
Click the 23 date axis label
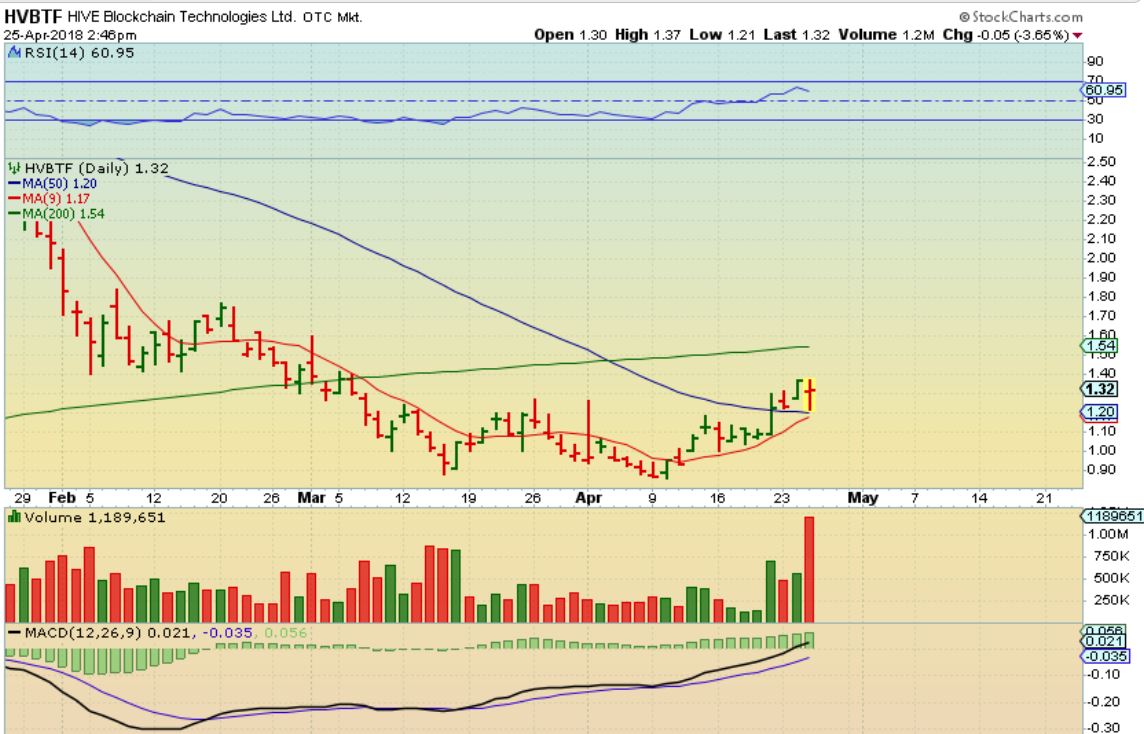coord(781,498)
